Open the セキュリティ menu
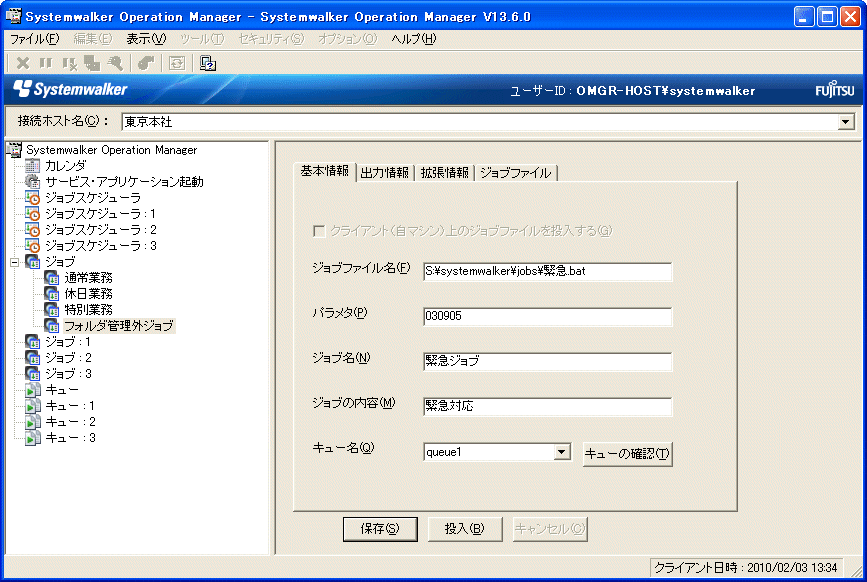This screenshot has width=867, height=582. (x=271, y=39)
